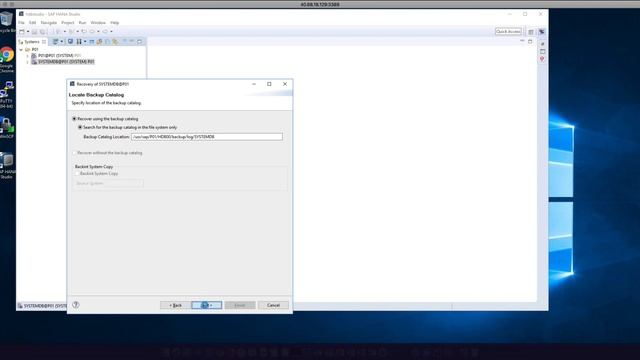Click the 'Specify location of the backup catalog' text

tap(106, 103)
